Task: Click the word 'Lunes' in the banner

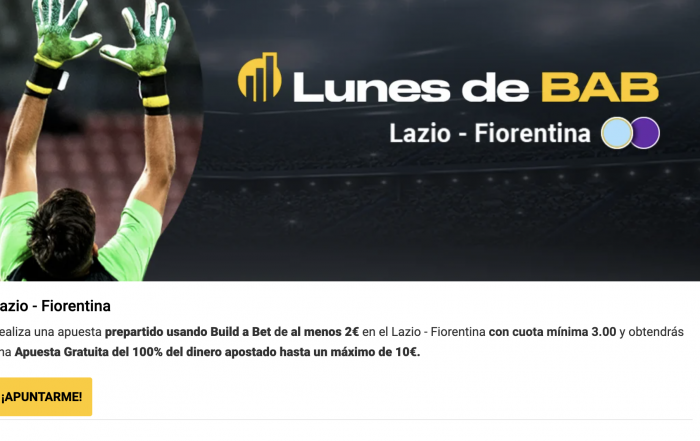Action: 371,87
